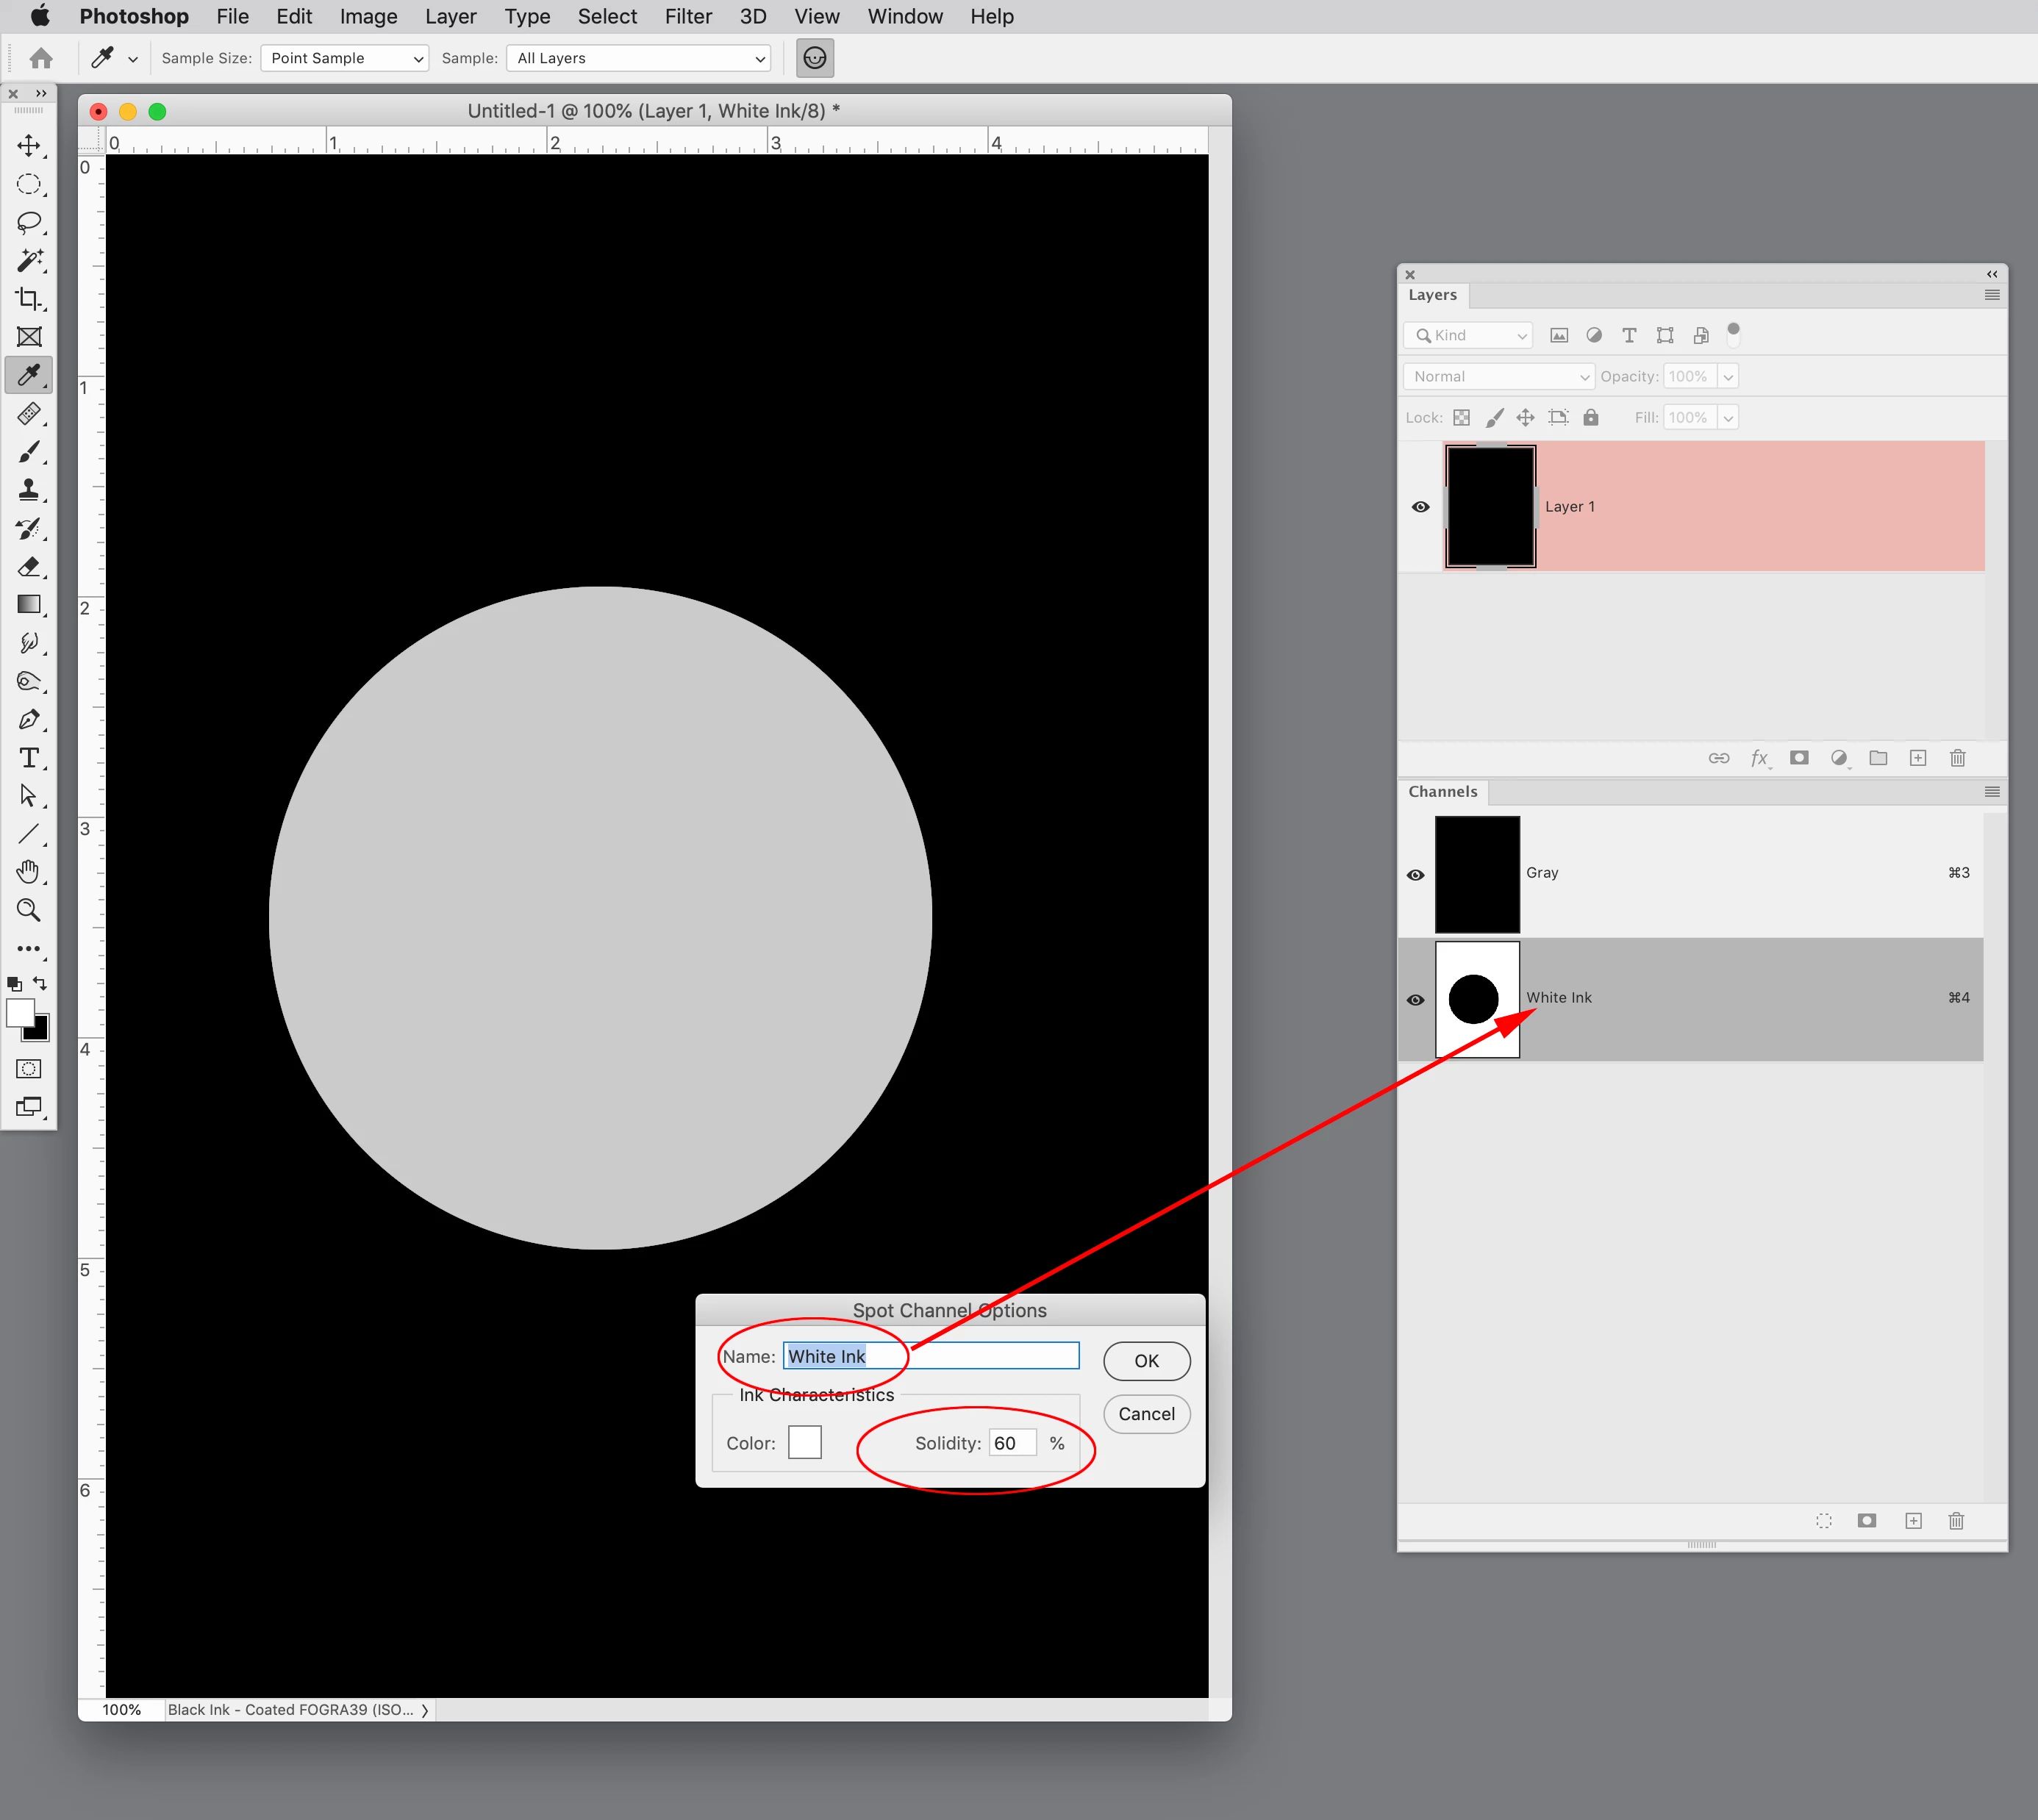
Task: Toggle visibility of Gray channel
Action: (x=1415, y=875)
